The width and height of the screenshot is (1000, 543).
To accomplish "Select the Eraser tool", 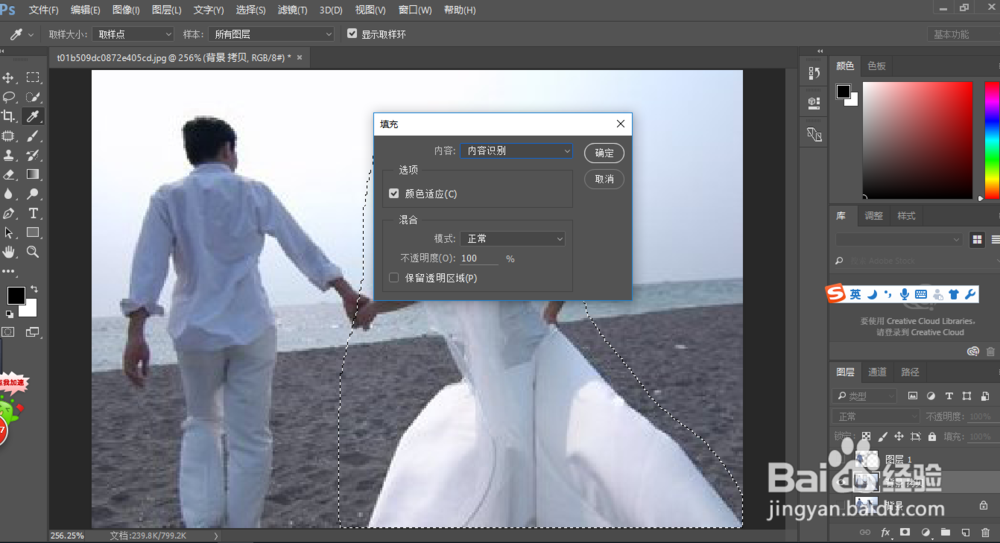I will coord(8,174).
